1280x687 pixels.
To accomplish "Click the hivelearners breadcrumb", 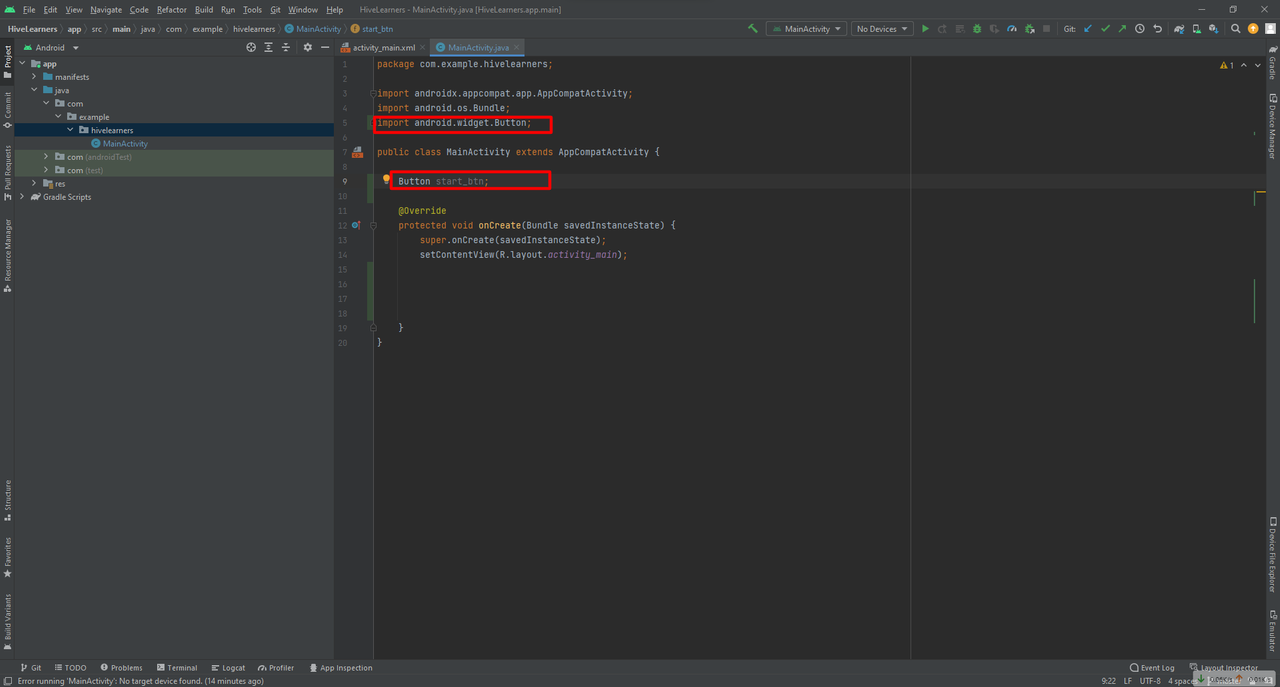I will tap(254, 29).
